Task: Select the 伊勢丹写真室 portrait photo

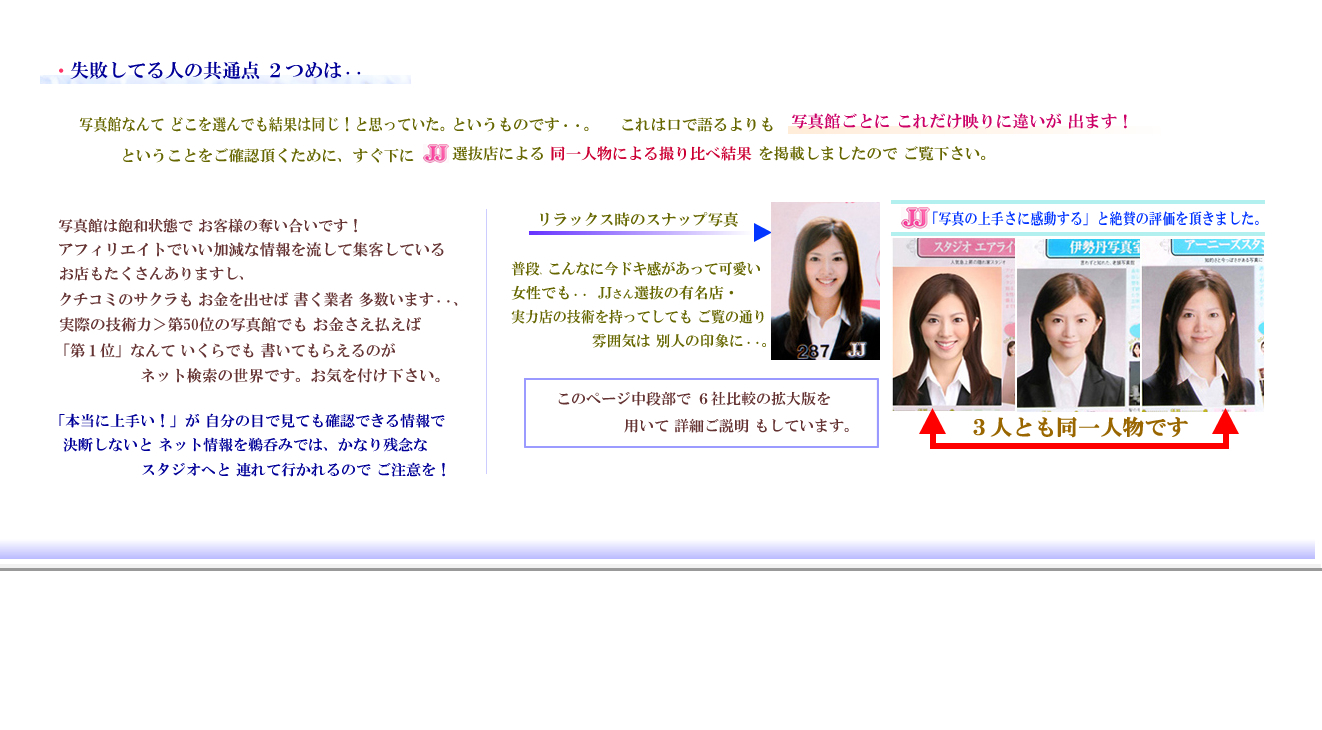Action: pos(1078,325)
